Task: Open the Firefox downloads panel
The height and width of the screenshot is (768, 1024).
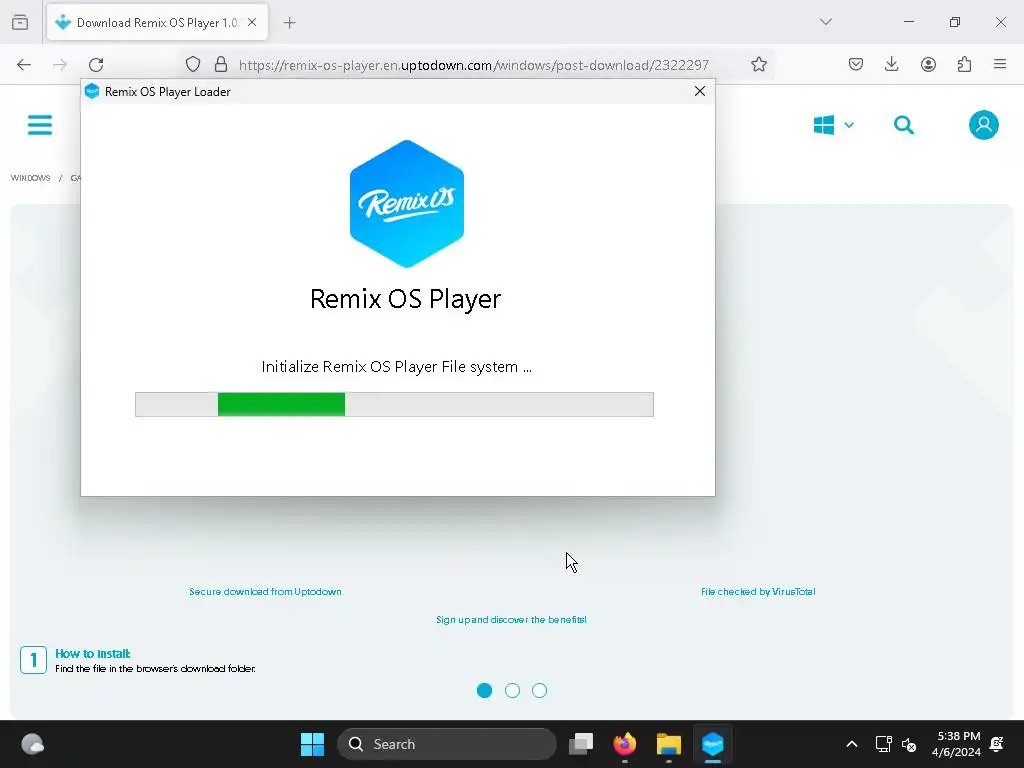Action: point(891,65)
